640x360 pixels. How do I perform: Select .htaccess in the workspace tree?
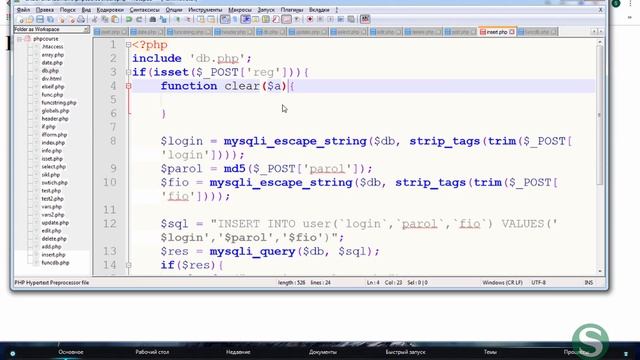(x=52, y=47)
